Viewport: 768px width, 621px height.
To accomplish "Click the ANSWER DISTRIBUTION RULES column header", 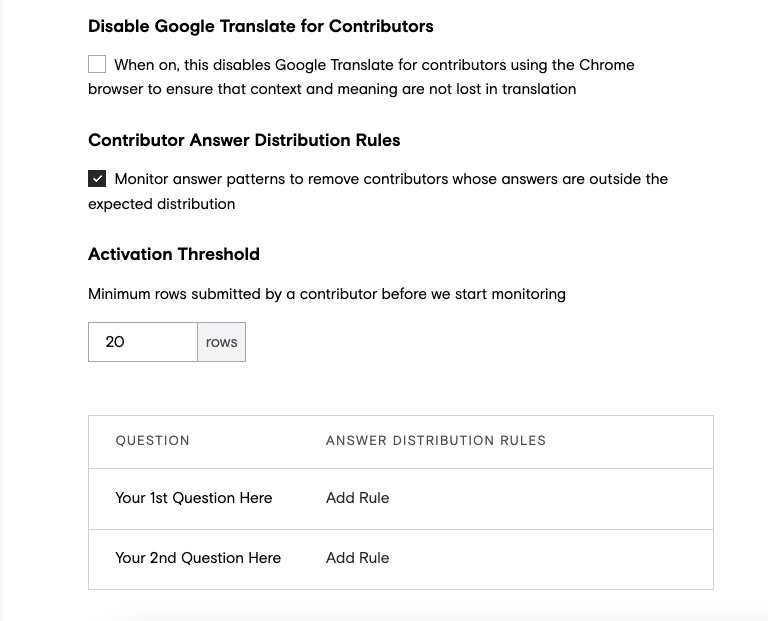I will click(x=436, y=441).
